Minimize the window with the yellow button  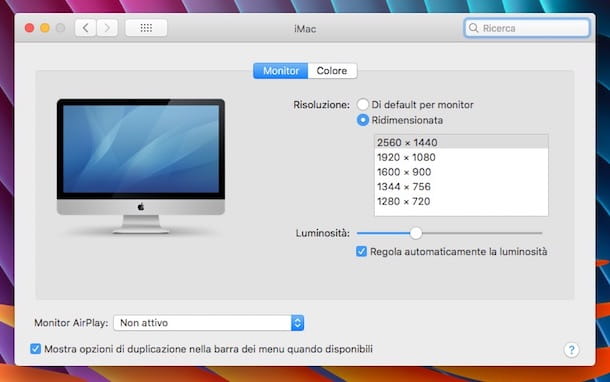45,28
